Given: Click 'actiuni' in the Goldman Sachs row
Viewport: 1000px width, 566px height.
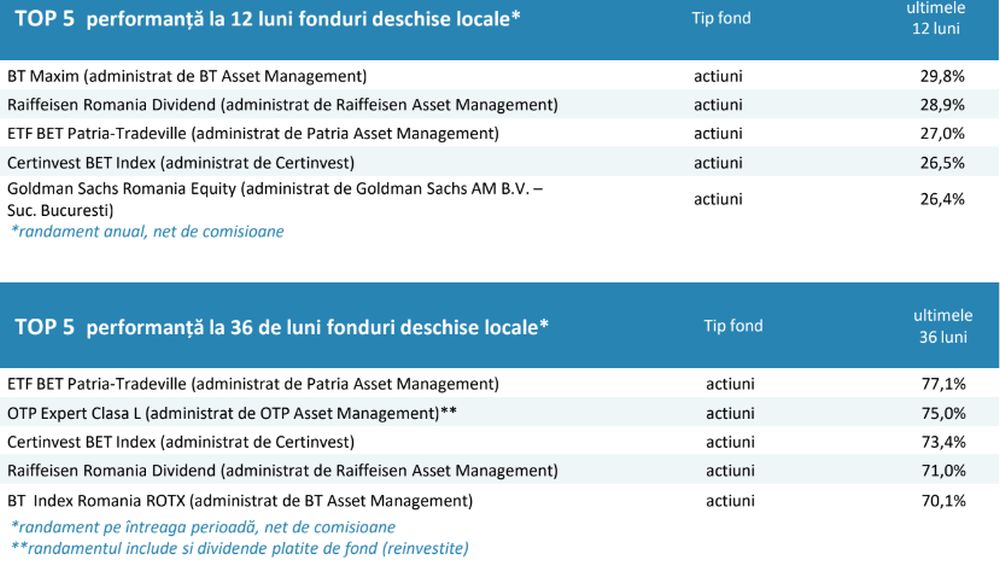Looking at the screenshot, I should tap(718, 199).
